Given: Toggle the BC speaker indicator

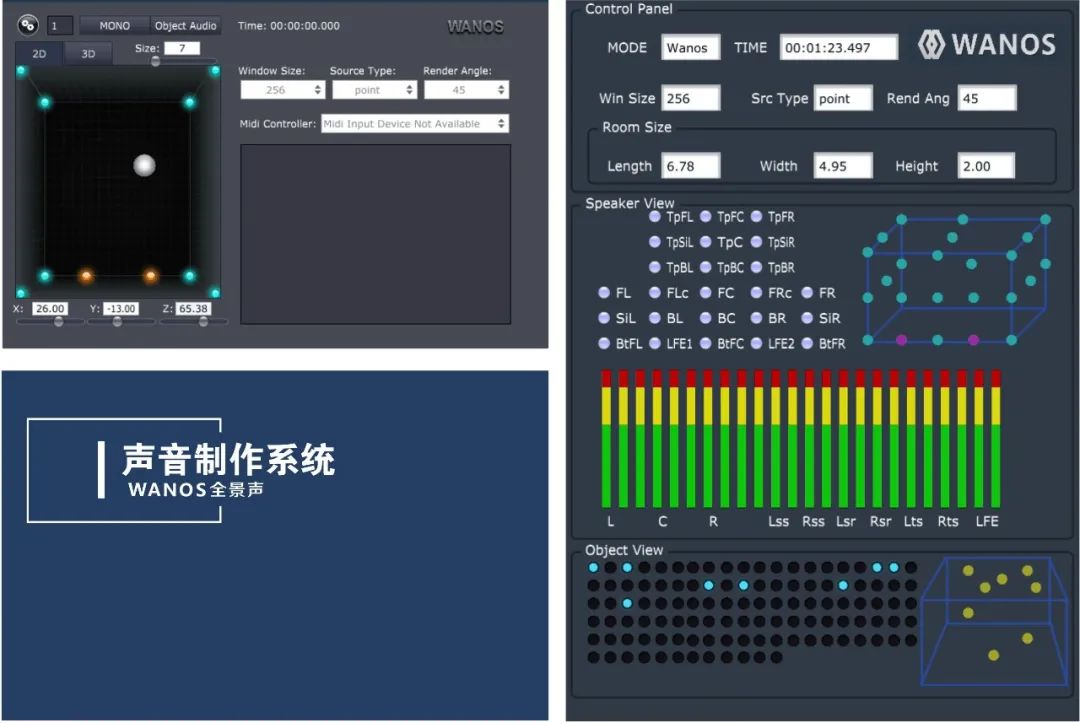Looking at the screenshot, I should point(705,318).
